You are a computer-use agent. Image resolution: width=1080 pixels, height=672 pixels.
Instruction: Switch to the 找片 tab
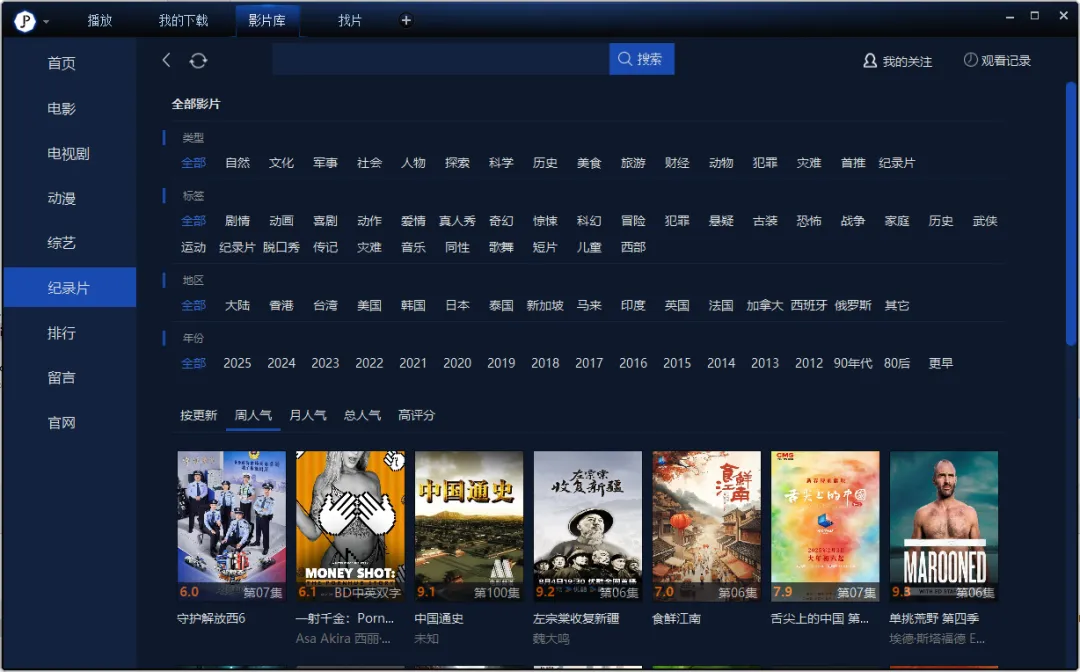tap(350, 21)
